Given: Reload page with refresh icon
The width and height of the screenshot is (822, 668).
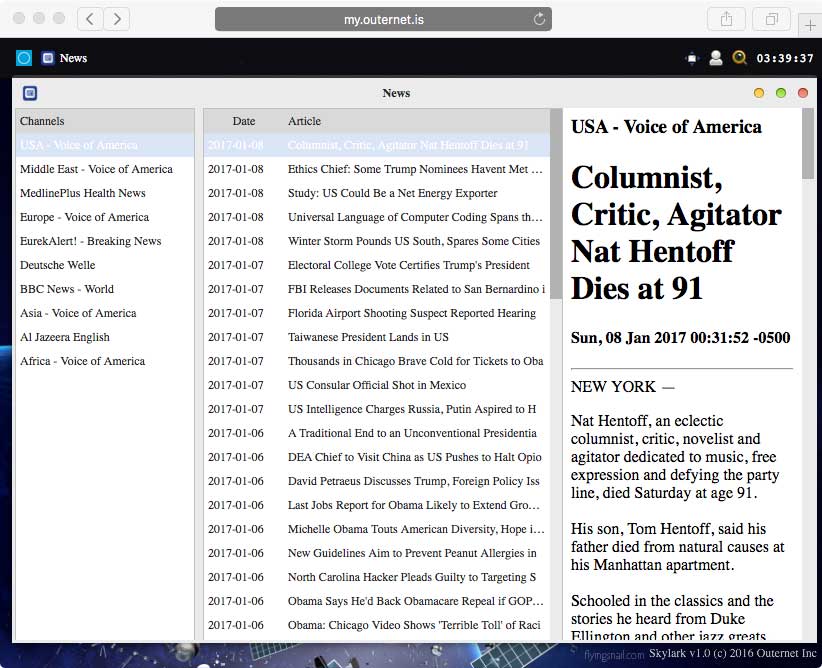Looking at the screenshot, I should pos(539,19).
